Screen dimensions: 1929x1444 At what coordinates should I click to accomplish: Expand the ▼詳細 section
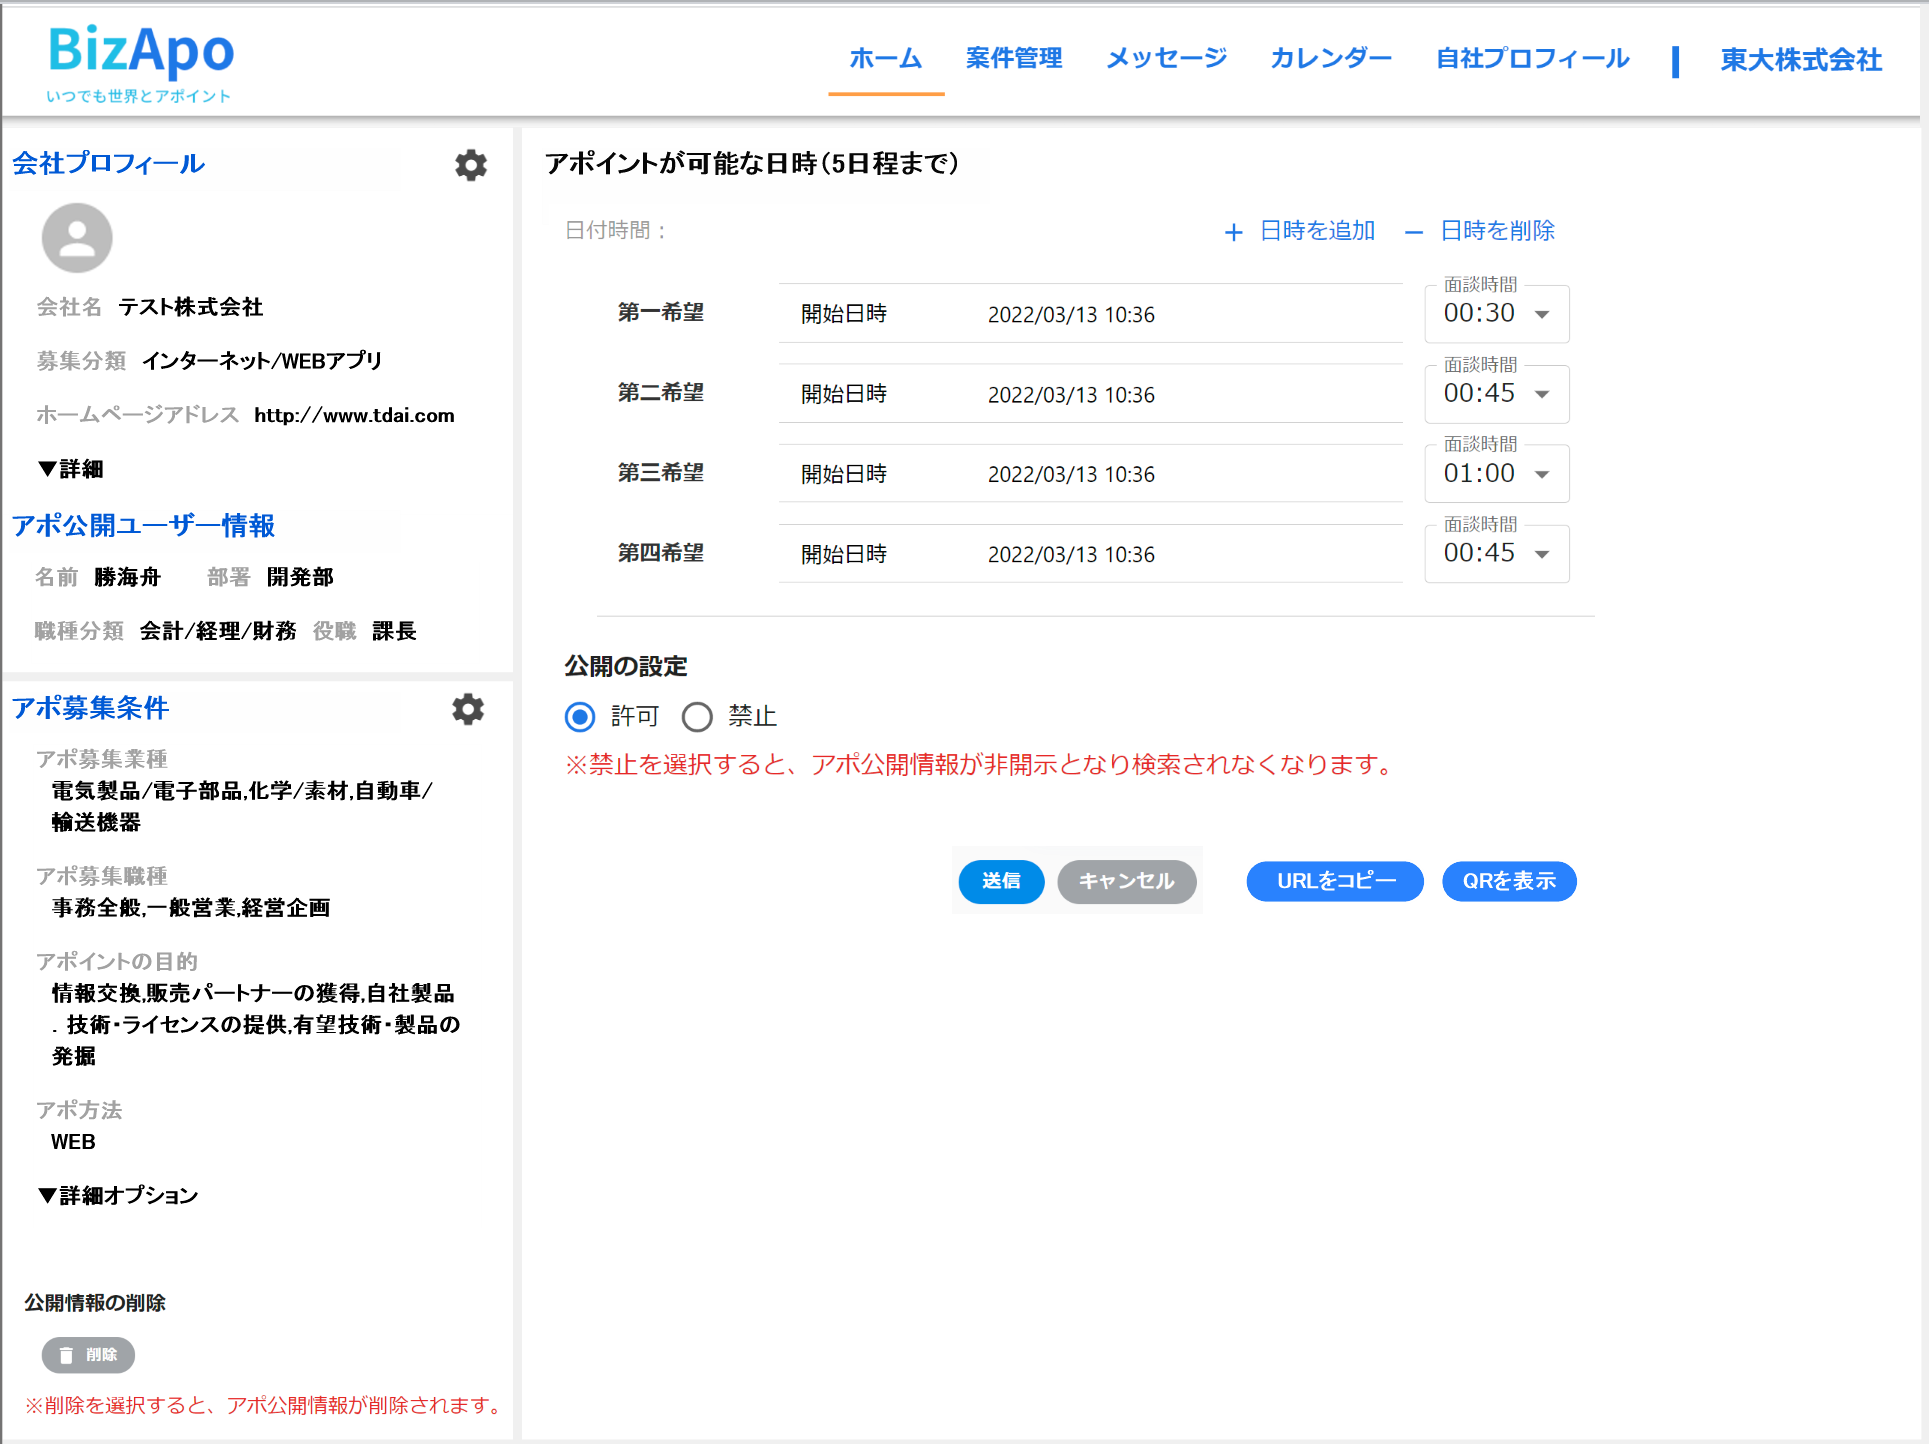(70, 469)
